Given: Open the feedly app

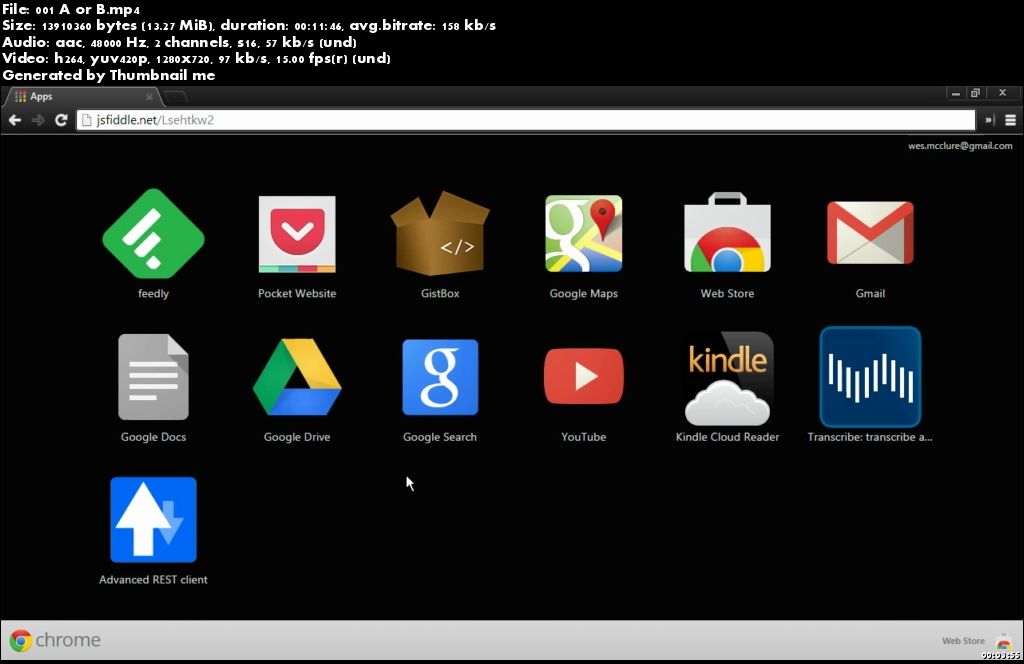Looking at the screenshot, I should point(153,234).
